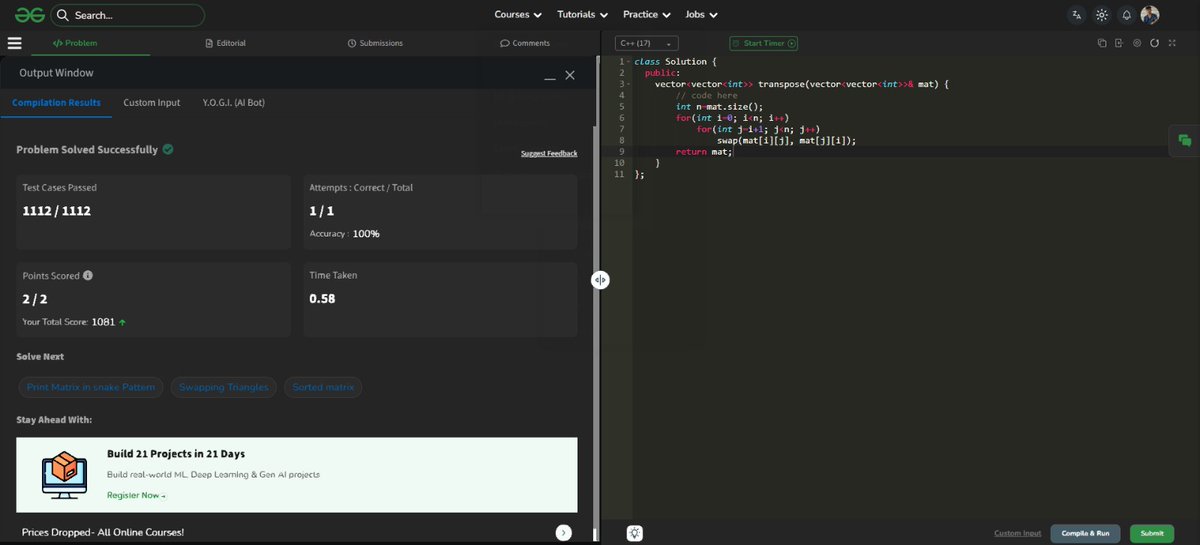The image size is (1200, 545).
Task: Click the lightbulb hint icon
Action: click(x=635, y=533)
